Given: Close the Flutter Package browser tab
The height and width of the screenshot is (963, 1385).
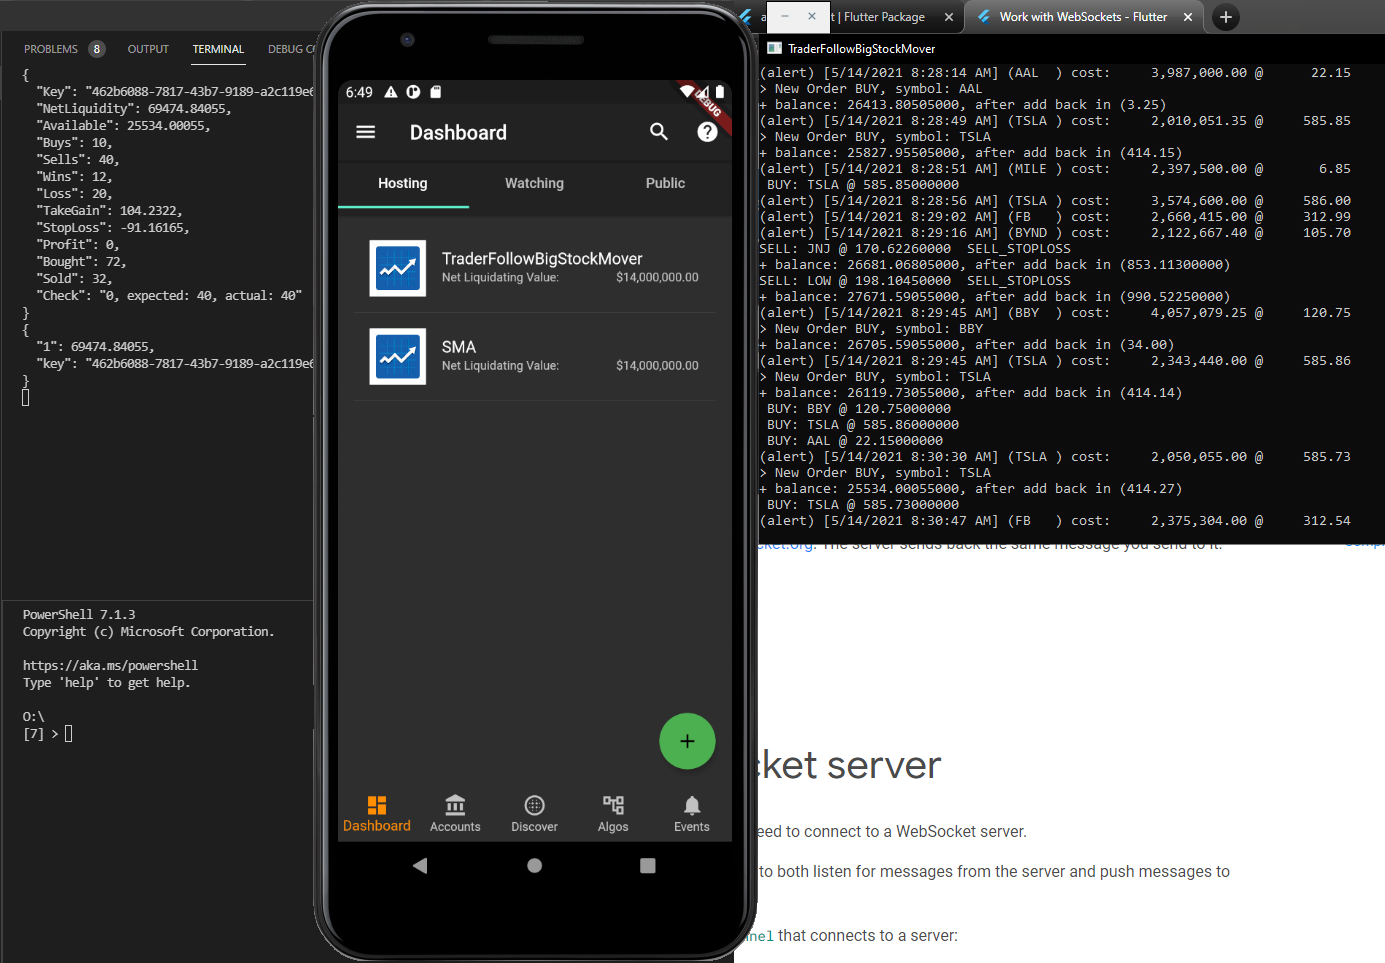Looking at the screenshot, I should [949, 17].
